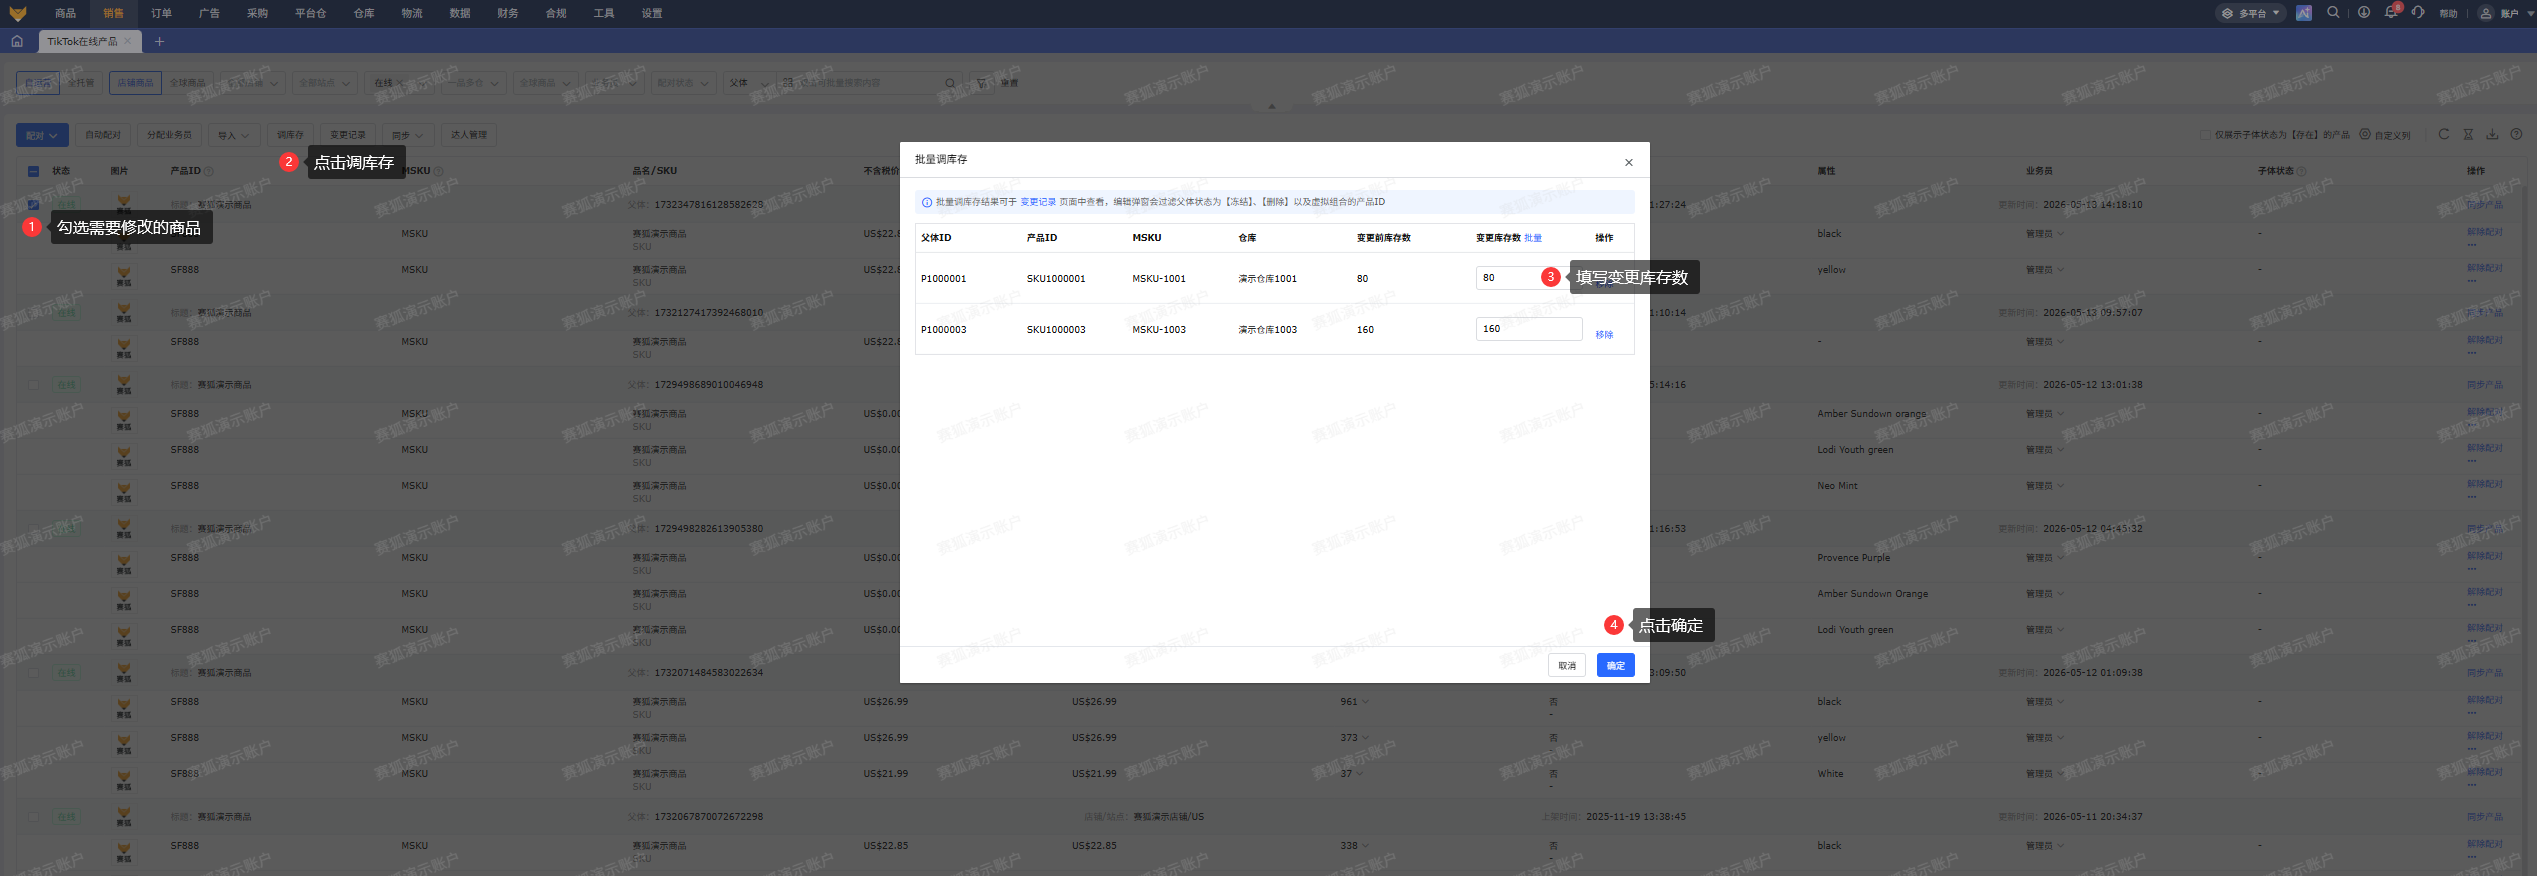Click the account avatar icon
The image size is (2537, 876).
2486,13
